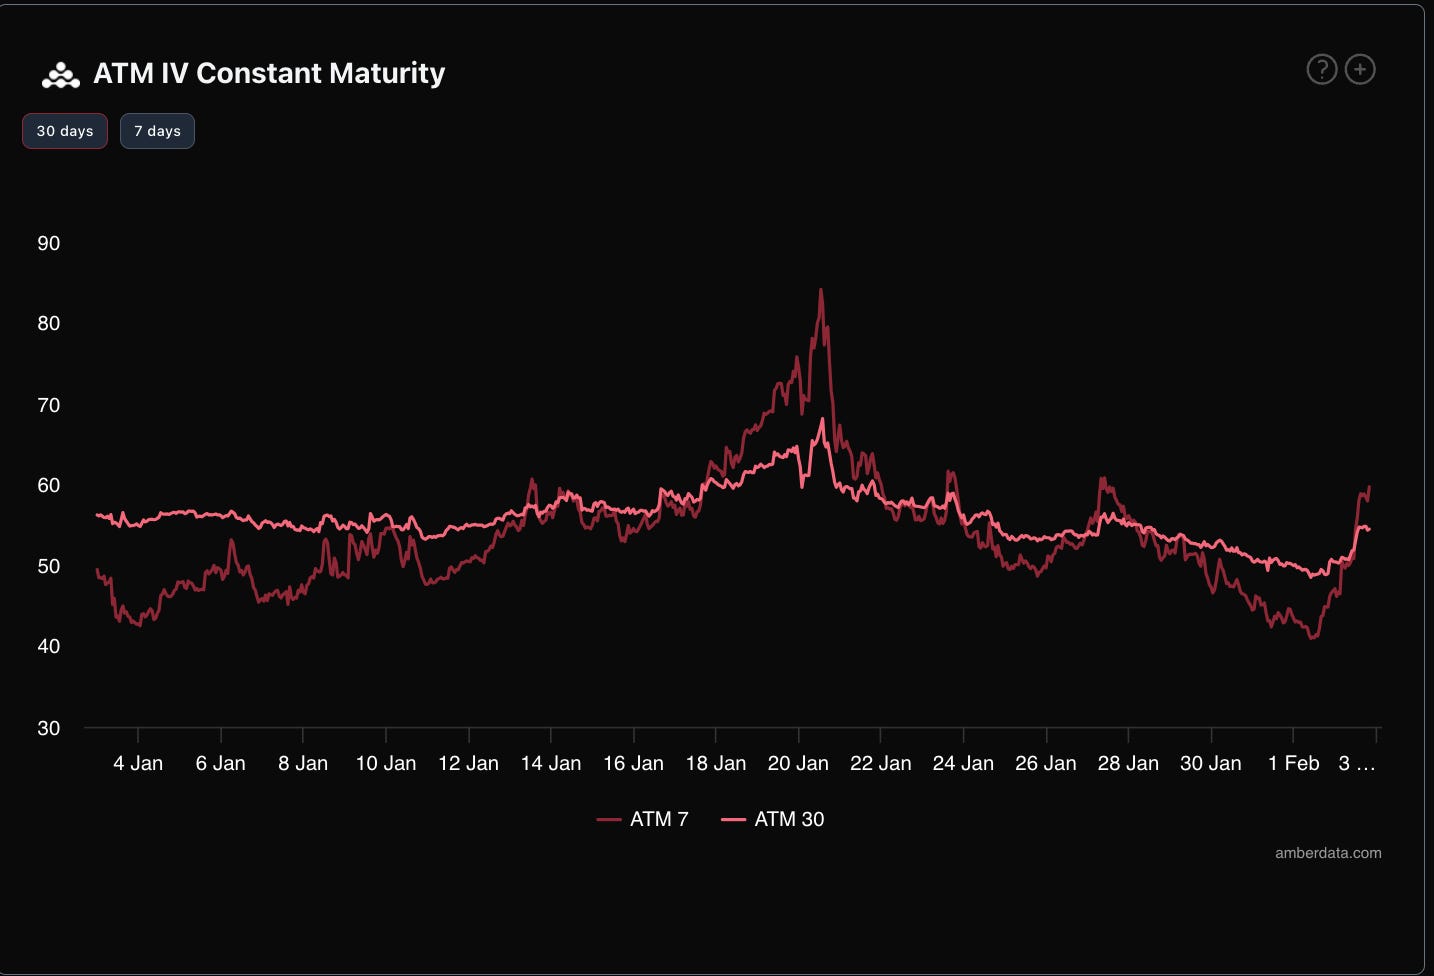Screen dimensions: 1434x976
Task: Open the help question mark icon
Action: point(1322,69)
